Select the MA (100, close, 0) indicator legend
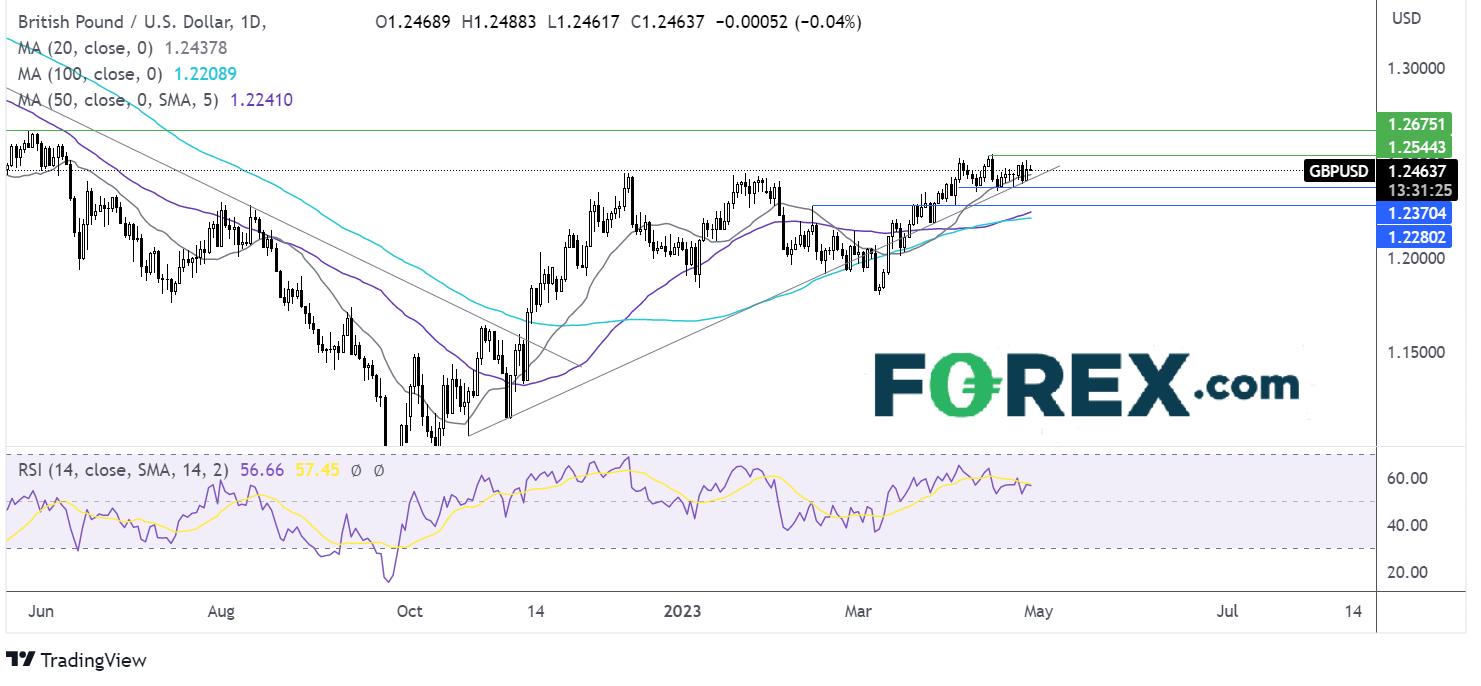Image resolution: width=1481 pixels, height=686 pixels. click(x=126, y=74)
